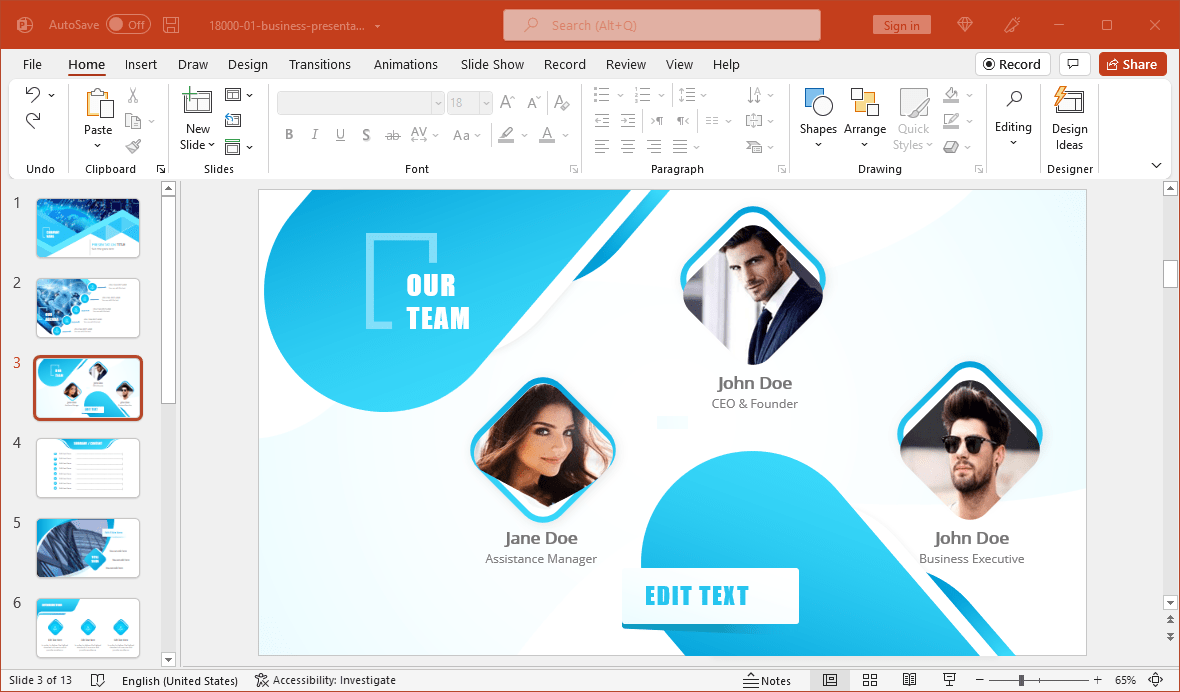Switch to the Insert ribbon tab
1180x692 pixels.
(140, 64)
